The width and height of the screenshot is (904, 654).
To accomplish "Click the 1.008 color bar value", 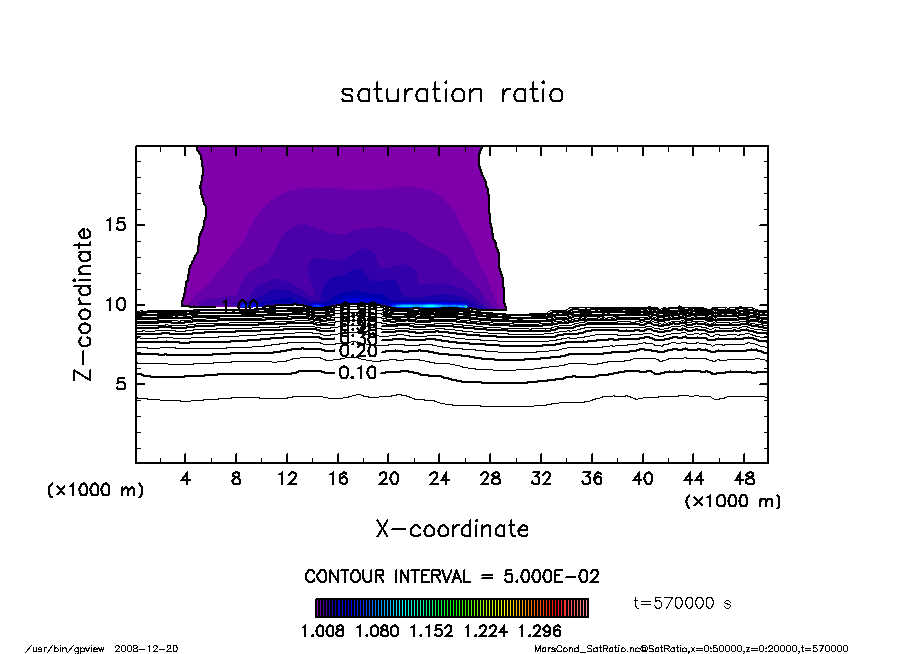I will pos(321,631).
